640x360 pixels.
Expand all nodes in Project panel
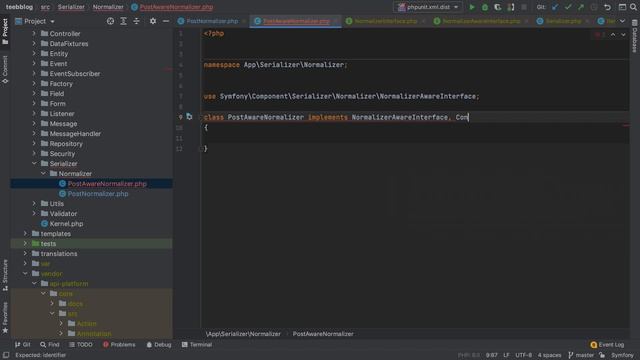click(x=123, y=21)
